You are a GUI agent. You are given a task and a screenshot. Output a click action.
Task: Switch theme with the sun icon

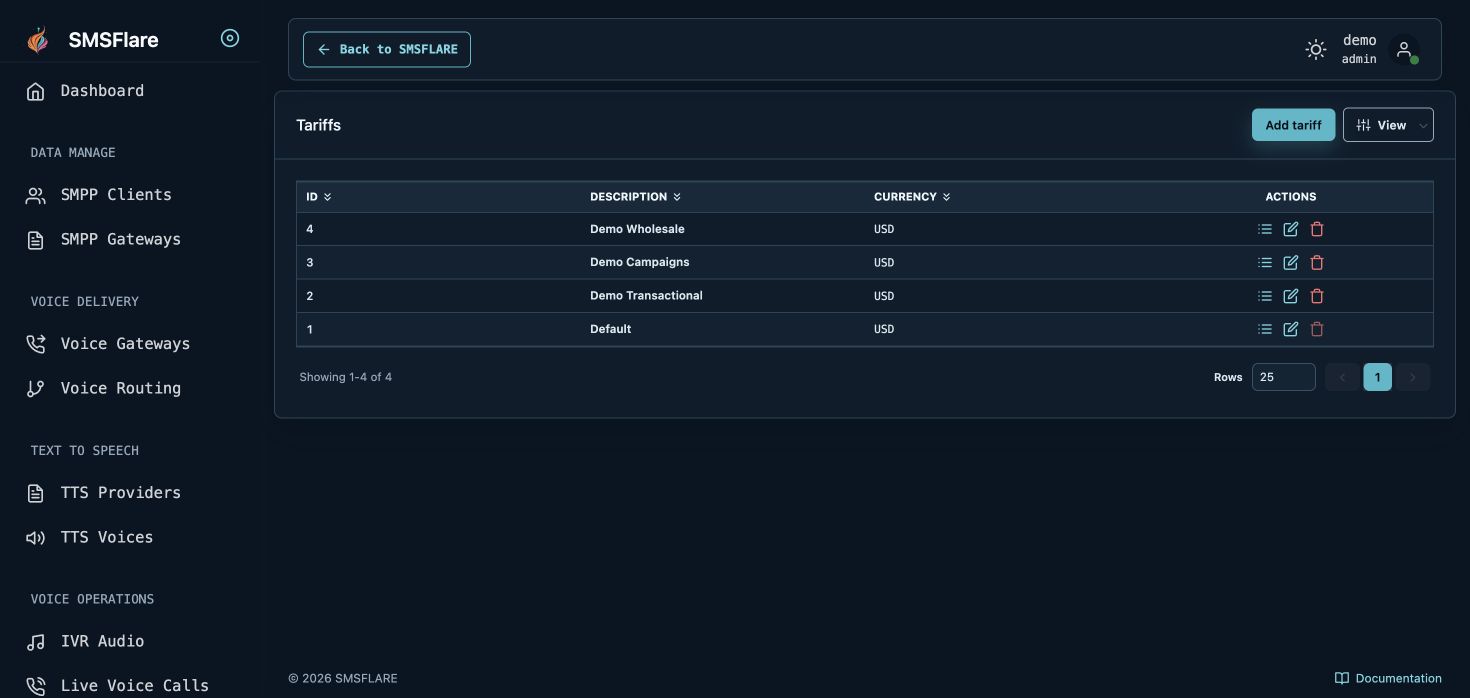point(1316,49)
